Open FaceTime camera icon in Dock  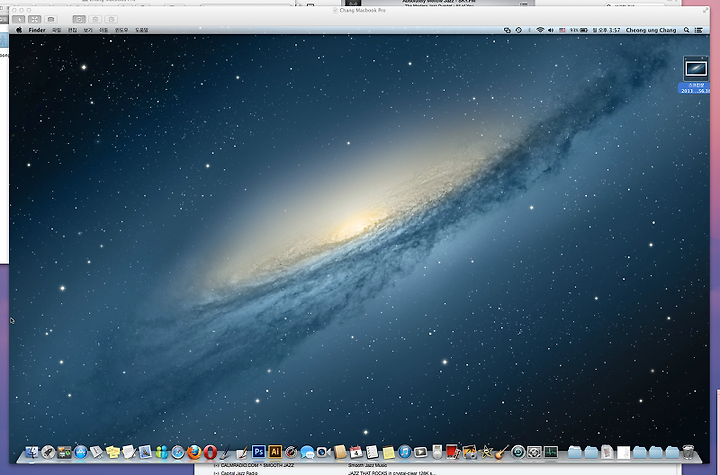[x=324, y=452]
